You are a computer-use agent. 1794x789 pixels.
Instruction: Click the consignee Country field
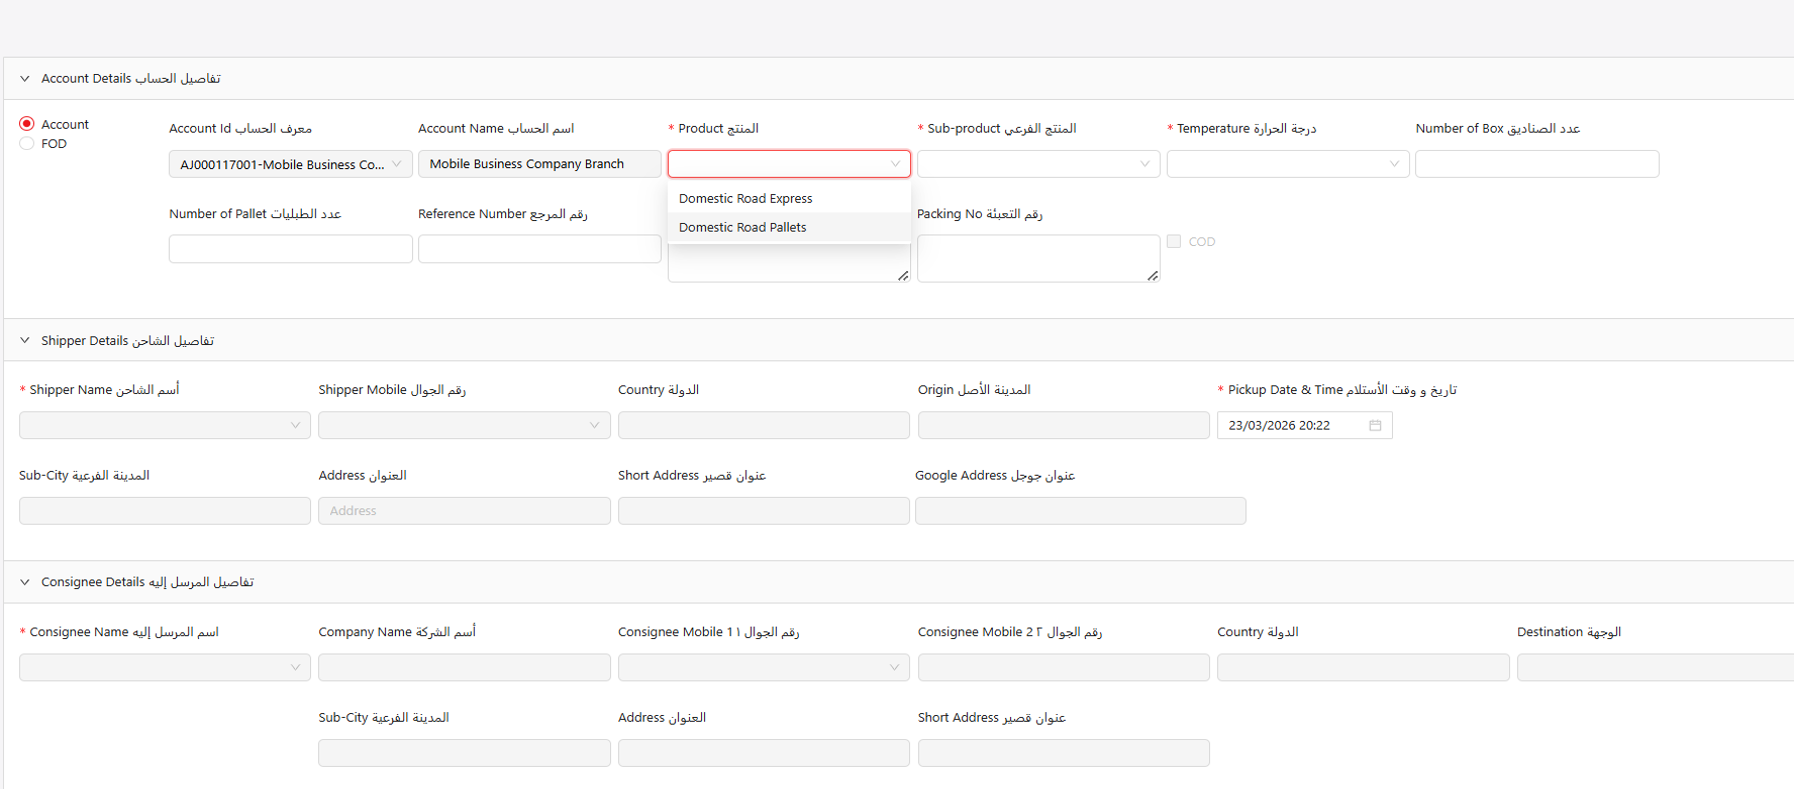click(x=1363, y=667)
